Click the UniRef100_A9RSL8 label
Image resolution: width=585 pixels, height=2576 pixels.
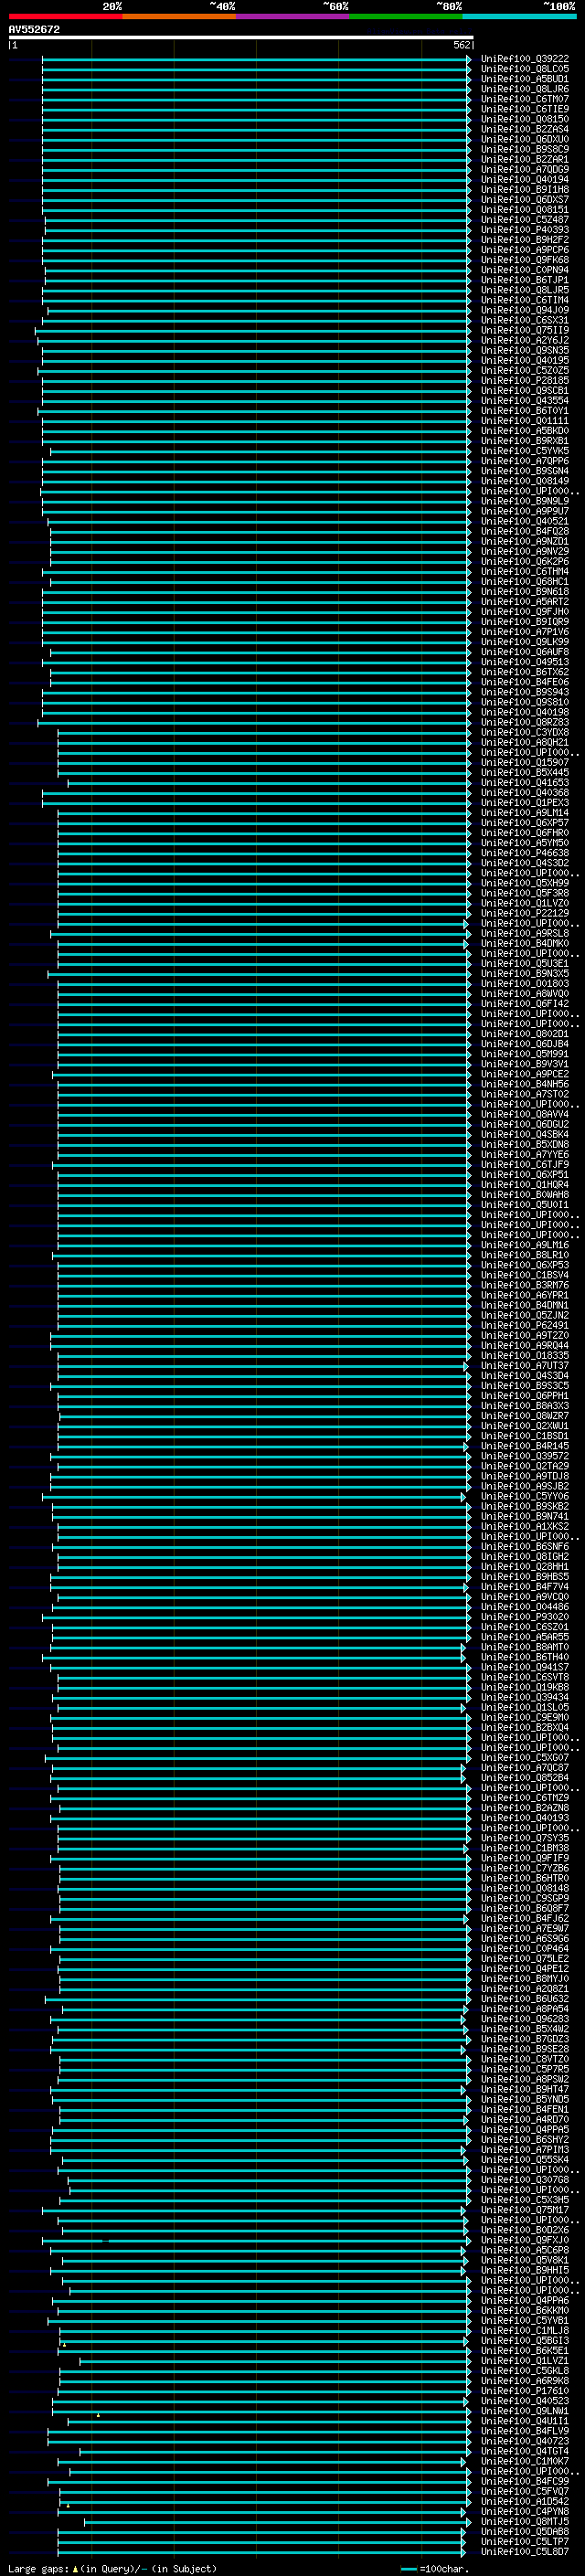525,933
